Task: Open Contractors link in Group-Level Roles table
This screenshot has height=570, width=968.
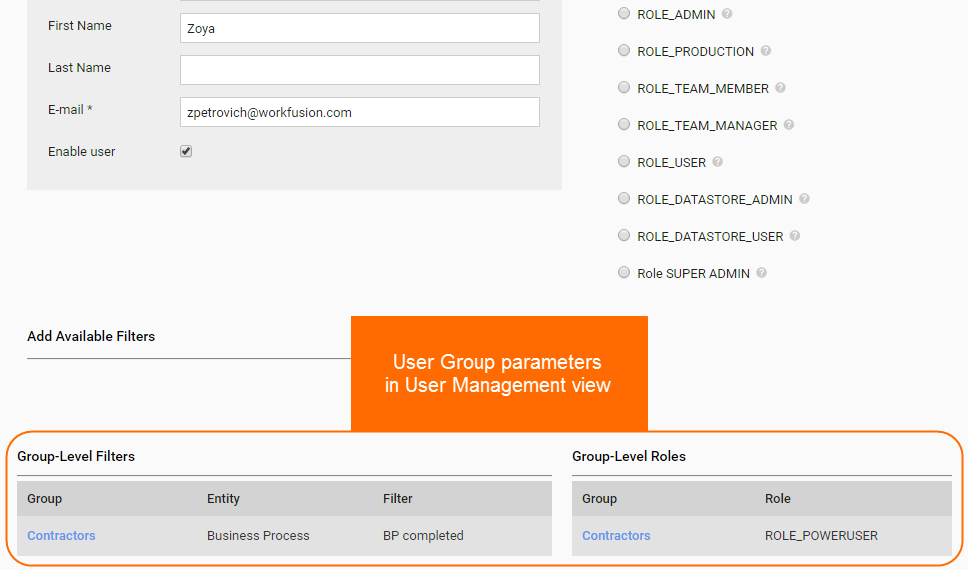Action: (616, 535)
